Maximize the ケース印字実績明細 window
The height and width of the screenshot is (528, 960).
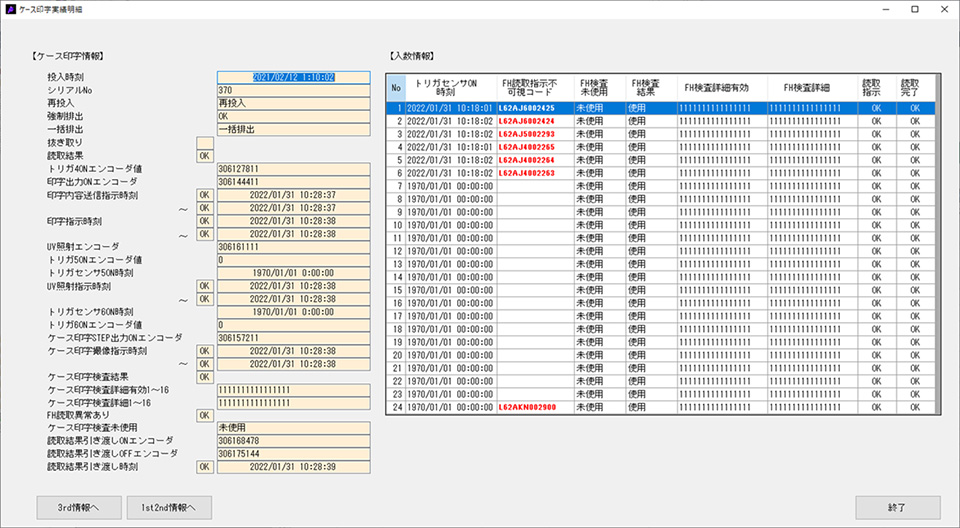[914, 9]
